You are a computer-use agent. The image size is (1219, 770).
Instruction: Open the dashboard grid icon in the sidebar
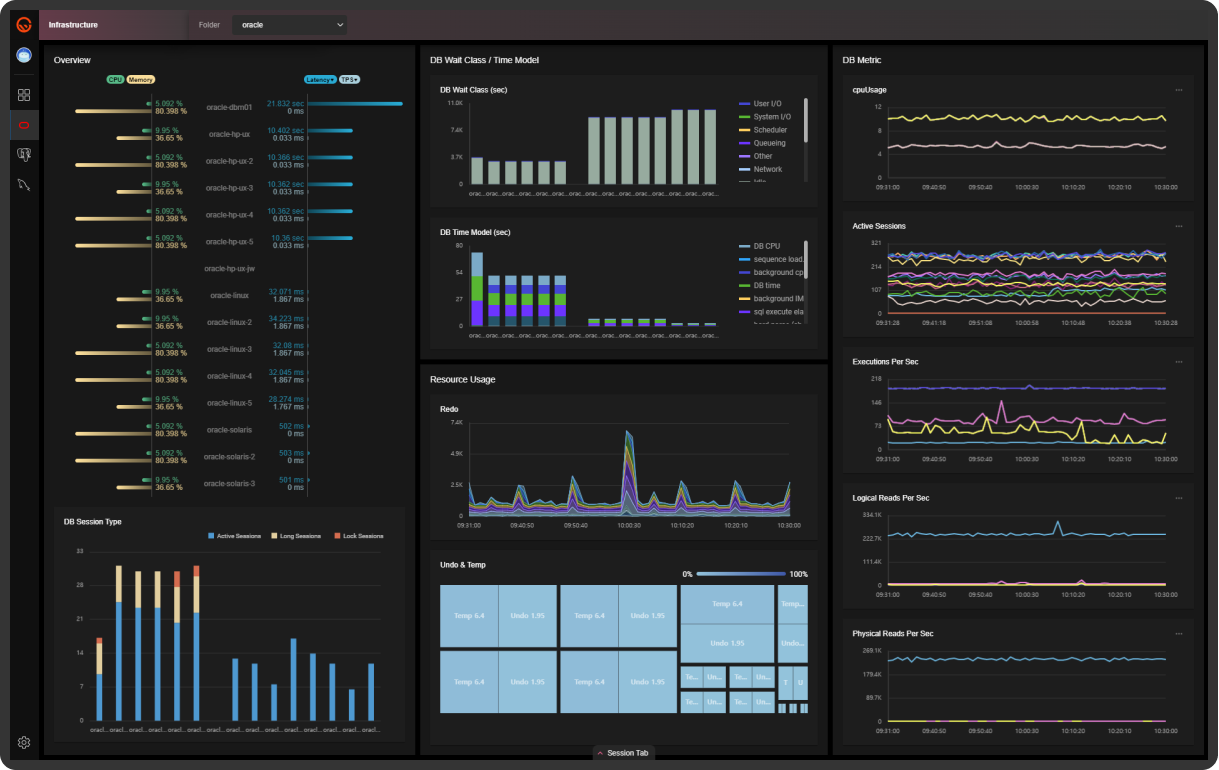click(x=24, y=95)
